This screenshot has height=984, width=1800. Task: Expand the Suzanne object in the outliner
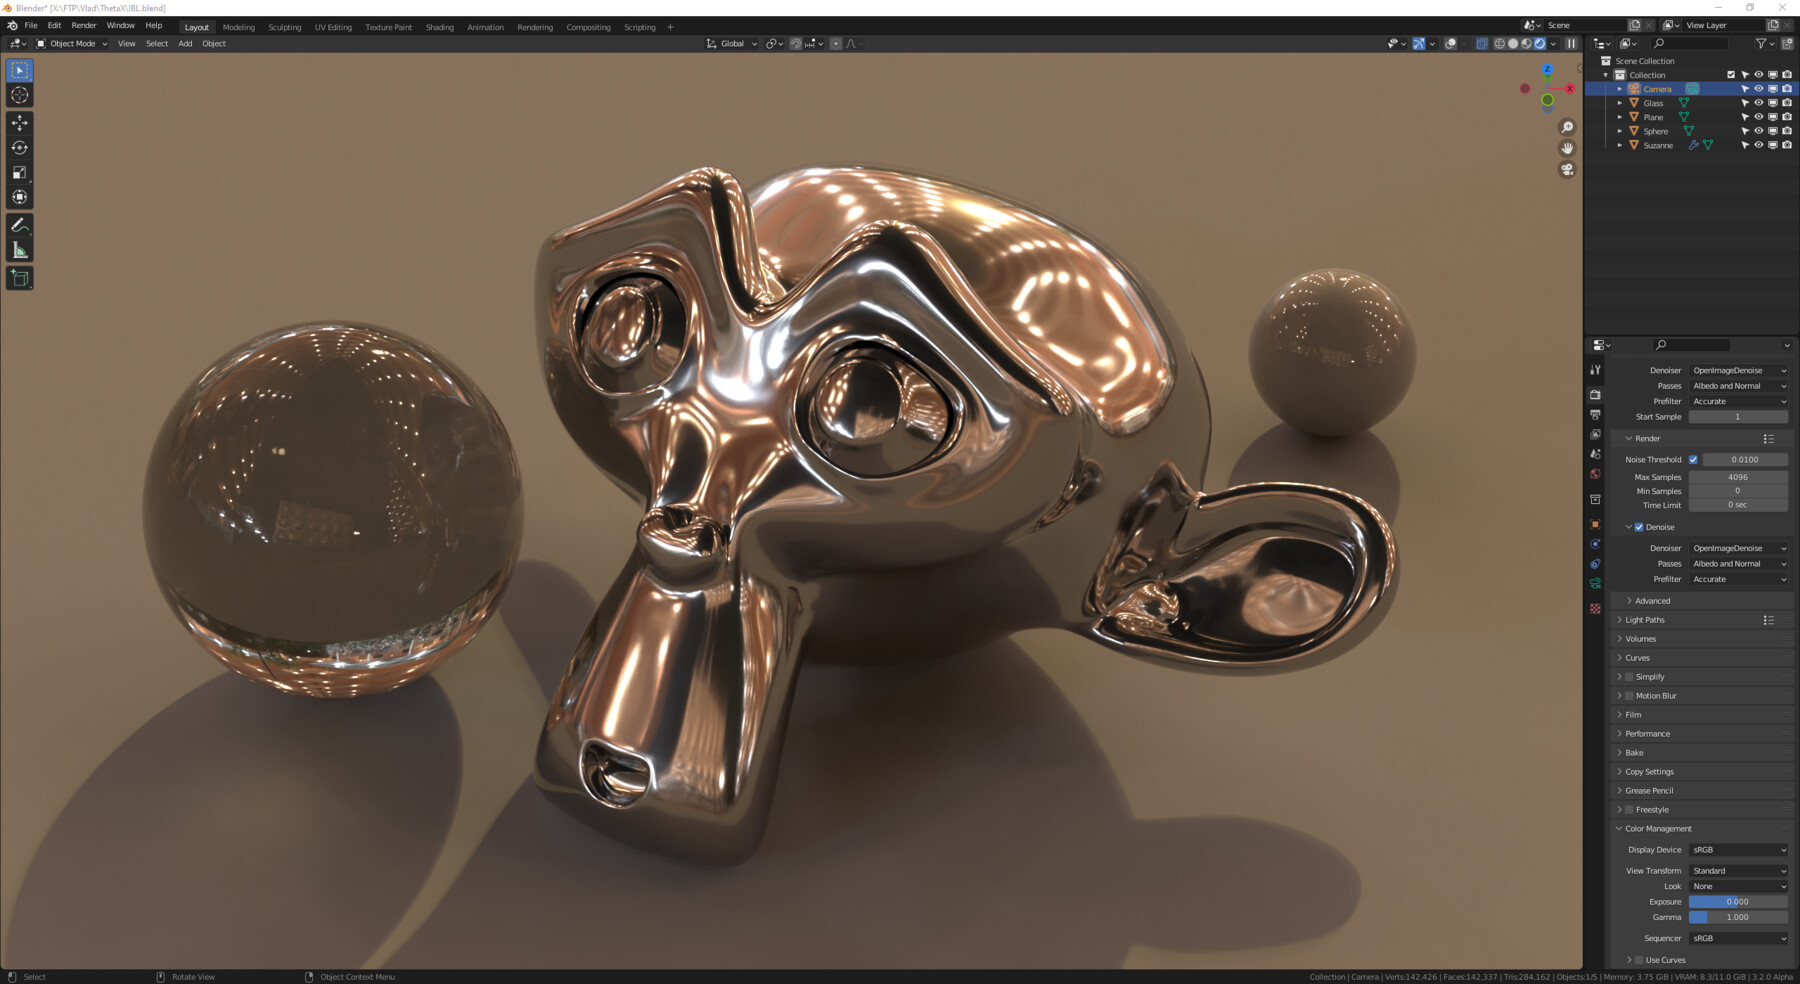[1620, 145]
